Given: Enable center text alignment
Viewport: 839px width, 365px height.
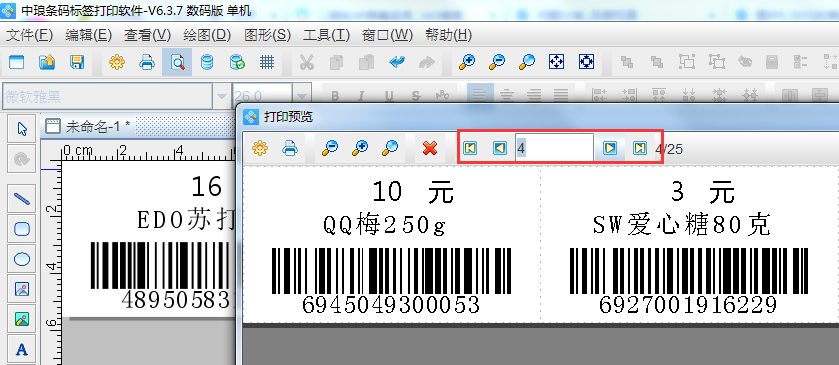Looking at the screenshot, I should (x=507, y=96).
